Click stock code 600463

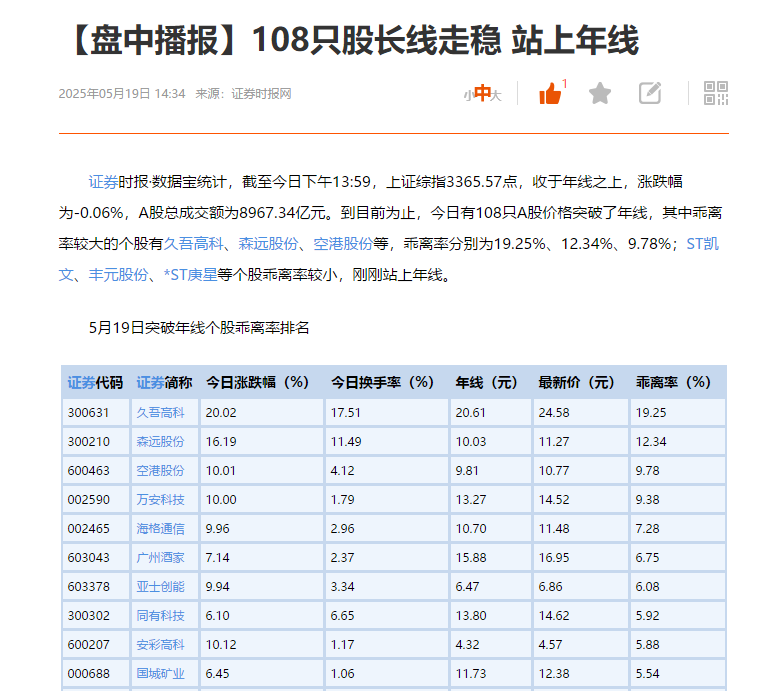pyautogui.click(x=89, y=471)
